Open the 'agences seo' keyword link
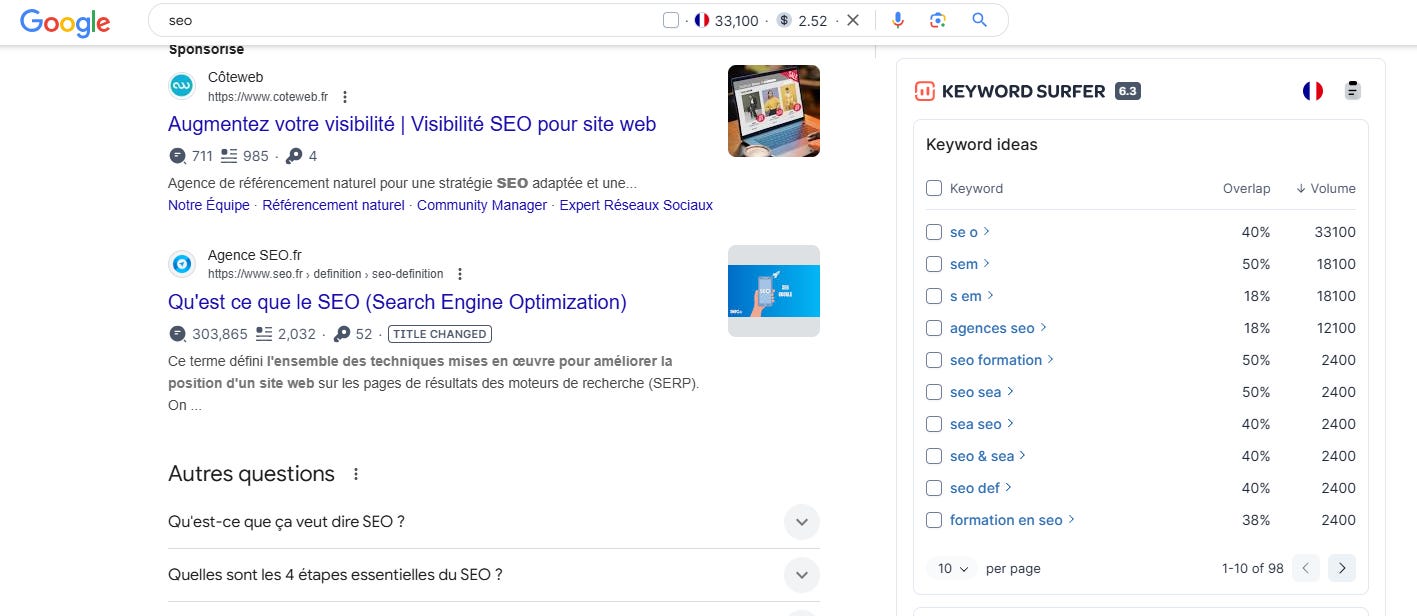The image size is (1417, 616). click(992, 328)
